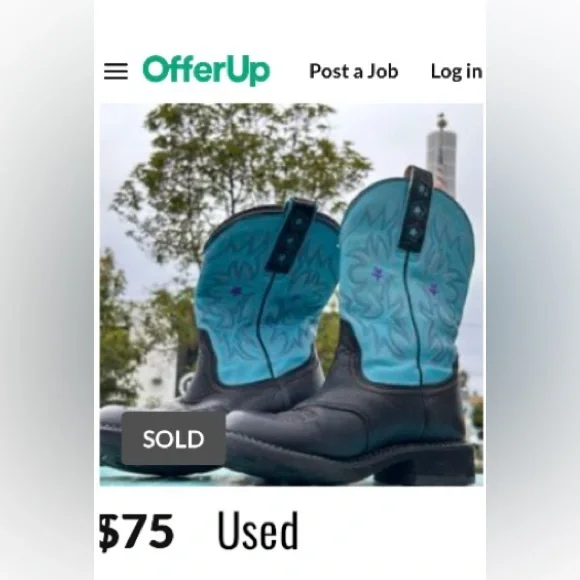Select the $75 price text
This screenshot has height=580, width=580.
click(x=136, y=531)
